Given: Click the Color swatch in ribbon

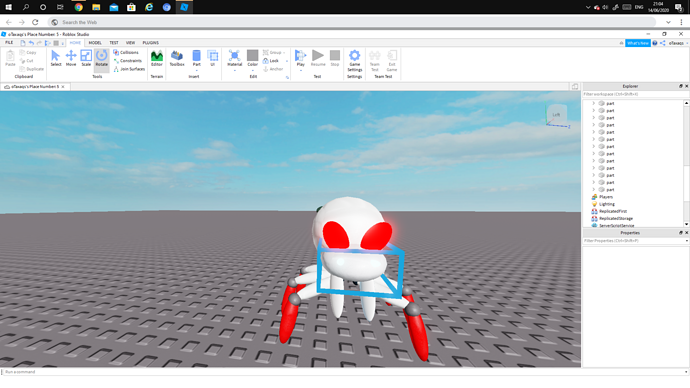Looking at the screenshot, I should coord(252,55).
